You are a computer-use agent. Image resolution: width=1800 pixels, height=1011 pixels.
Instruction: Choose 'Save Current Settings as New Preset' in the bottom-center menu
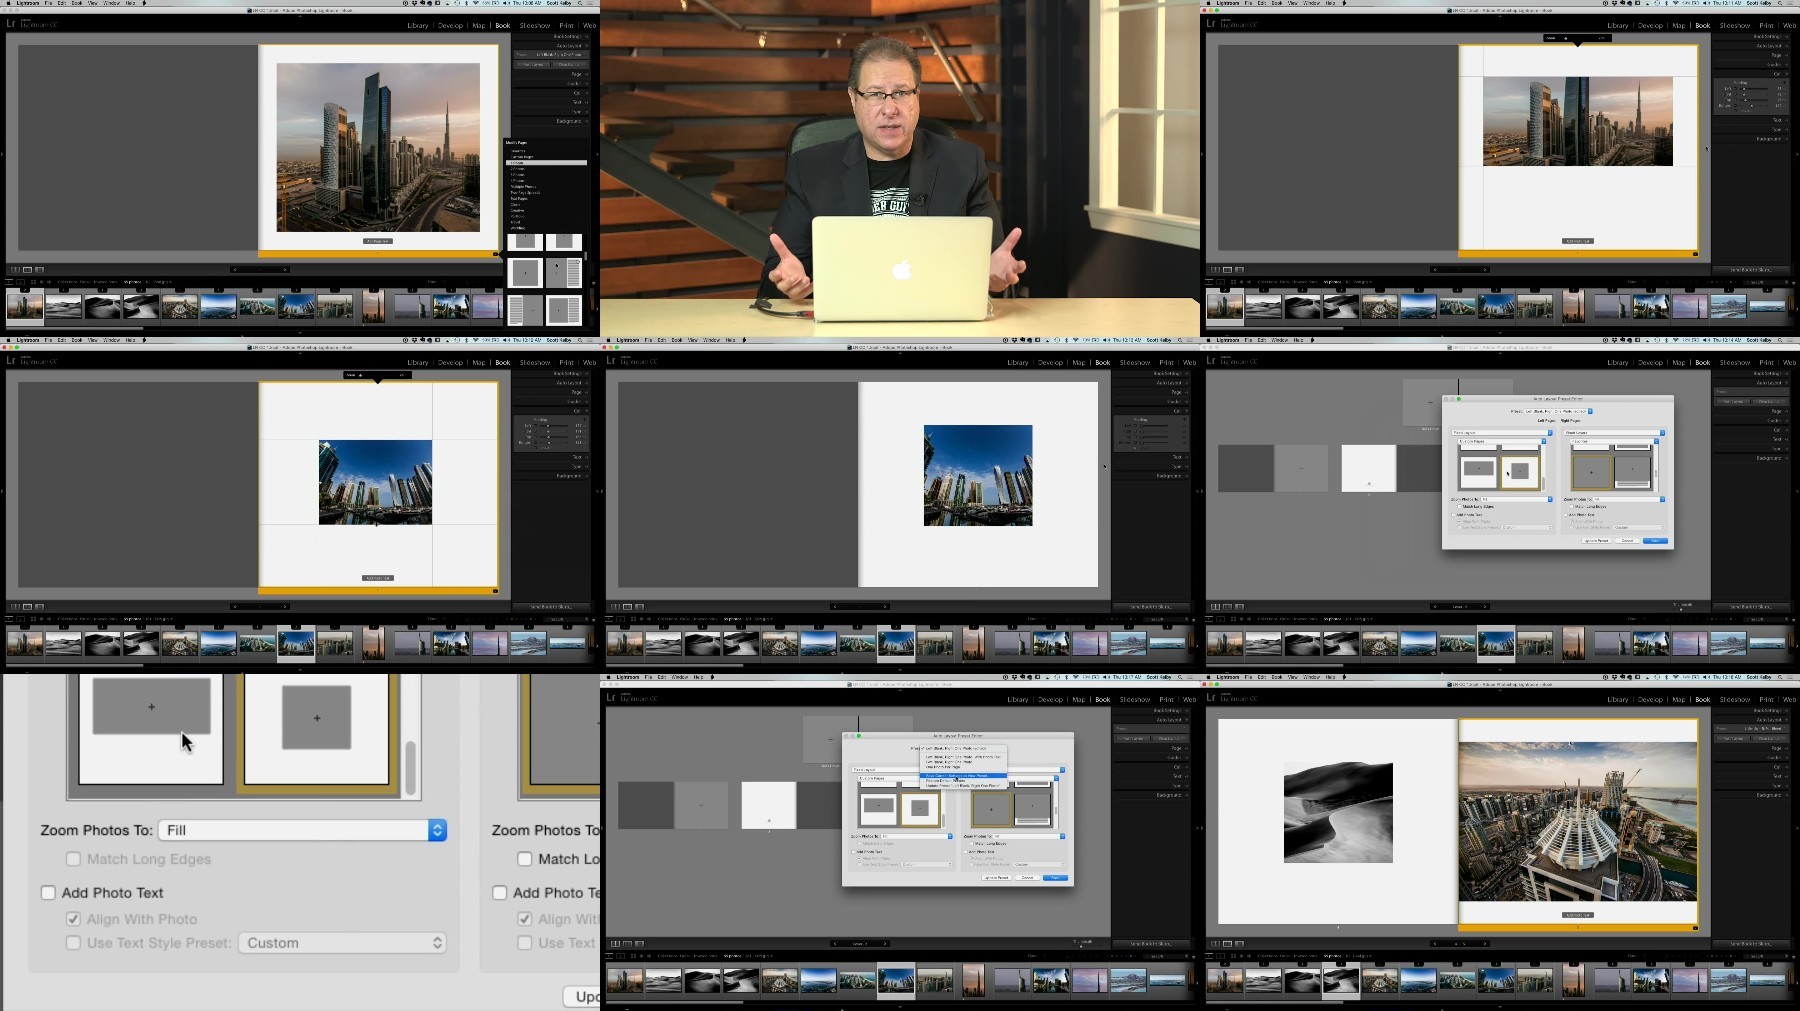click(x=962, y=775)
